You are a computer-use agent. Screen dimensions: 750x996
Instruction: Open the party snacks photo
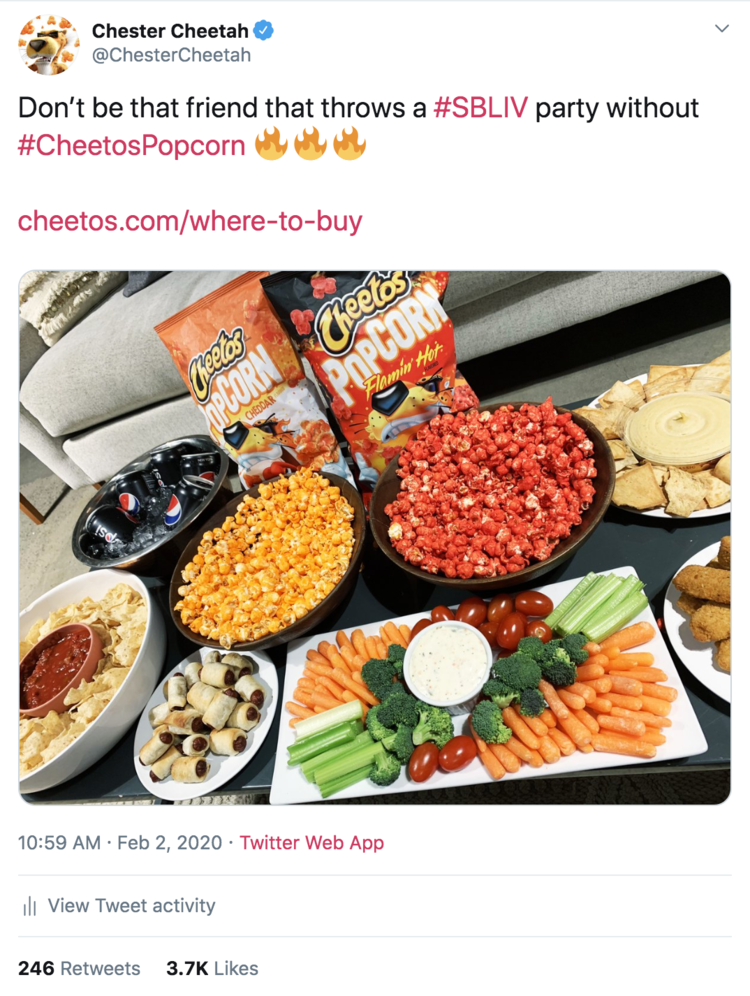click(x=375, y=537)
